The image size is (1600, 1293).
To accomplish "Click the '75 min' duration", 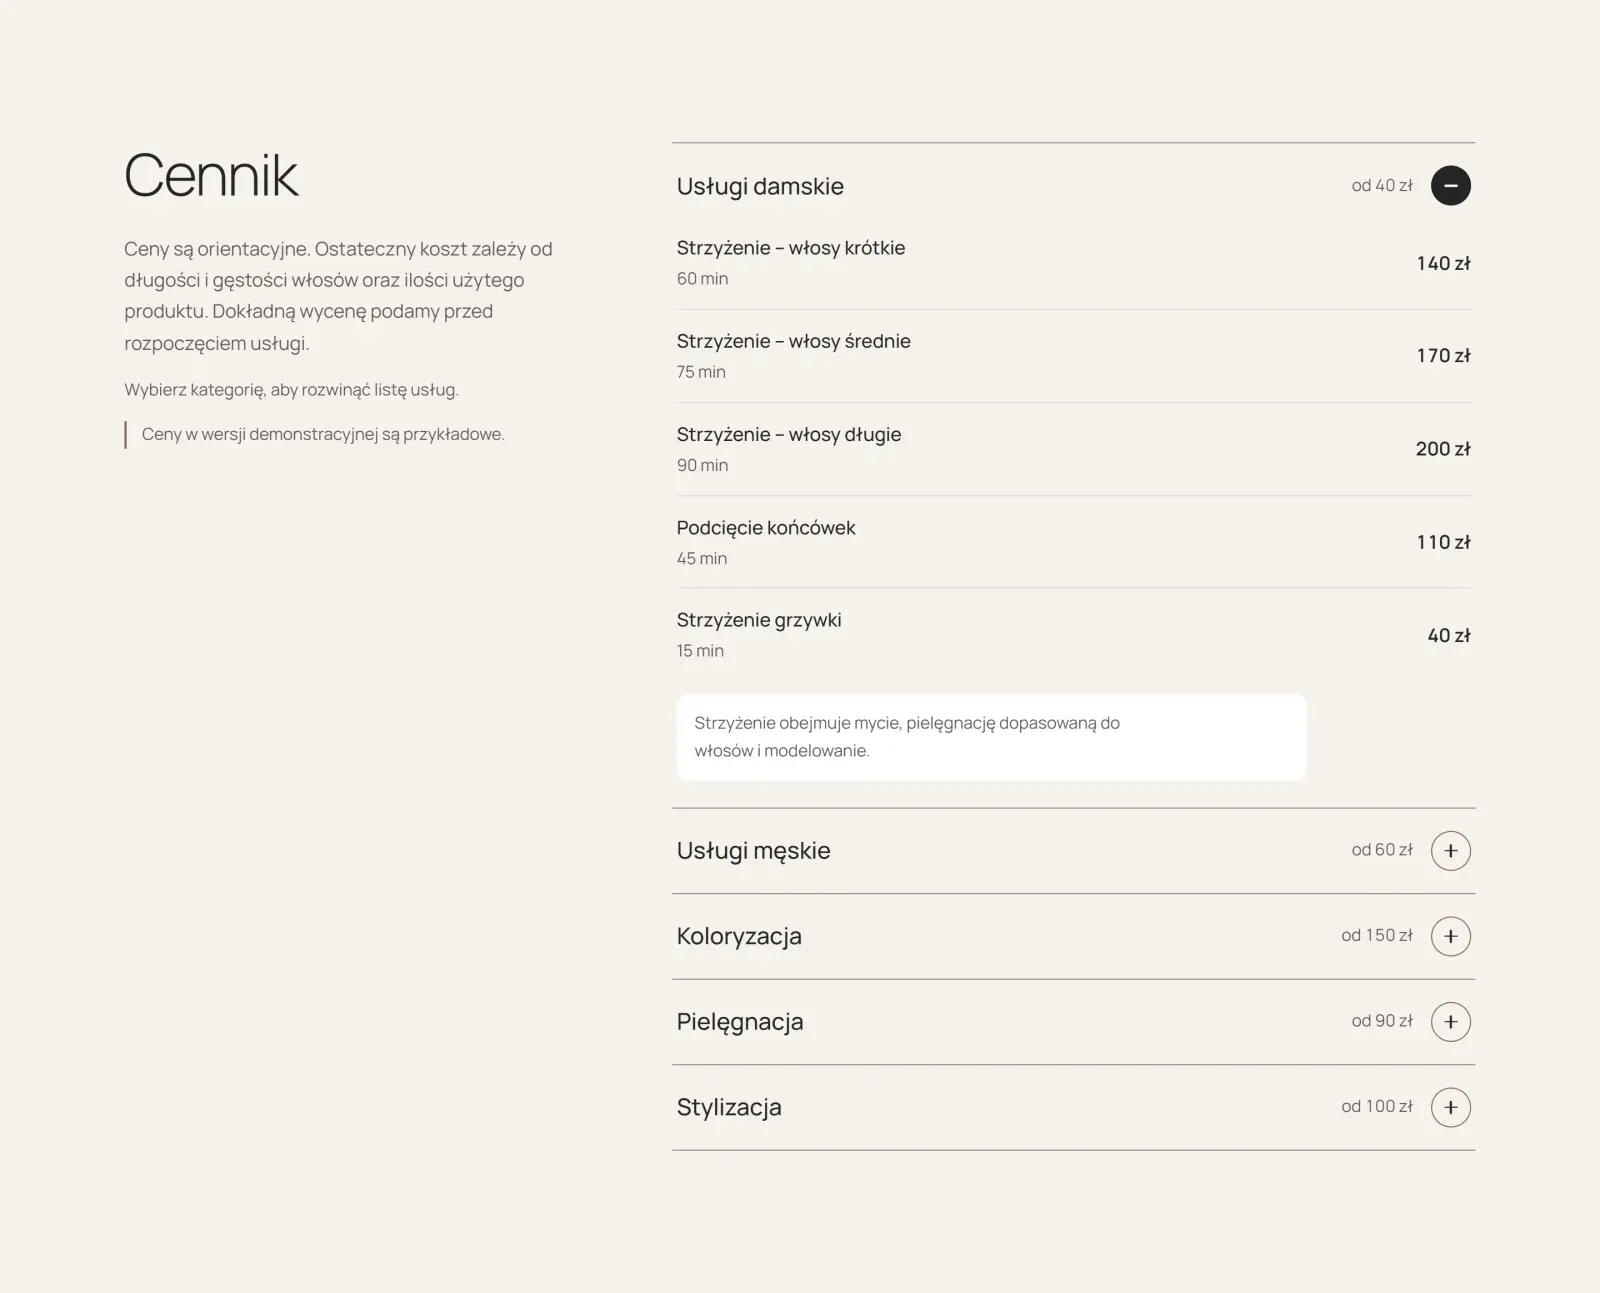I will coord(701,372).
